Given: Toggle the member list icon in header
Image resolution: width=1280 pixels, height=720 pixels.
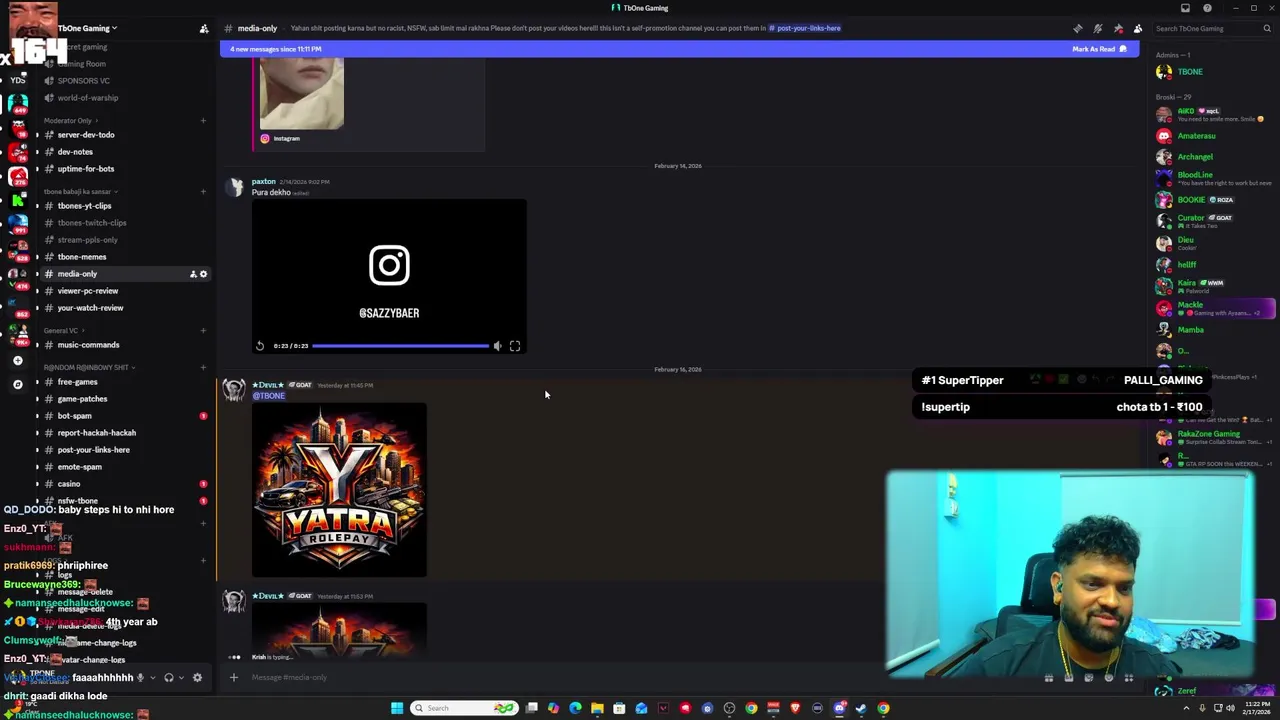Looking at the screenshot, I should pos(1137,28).
